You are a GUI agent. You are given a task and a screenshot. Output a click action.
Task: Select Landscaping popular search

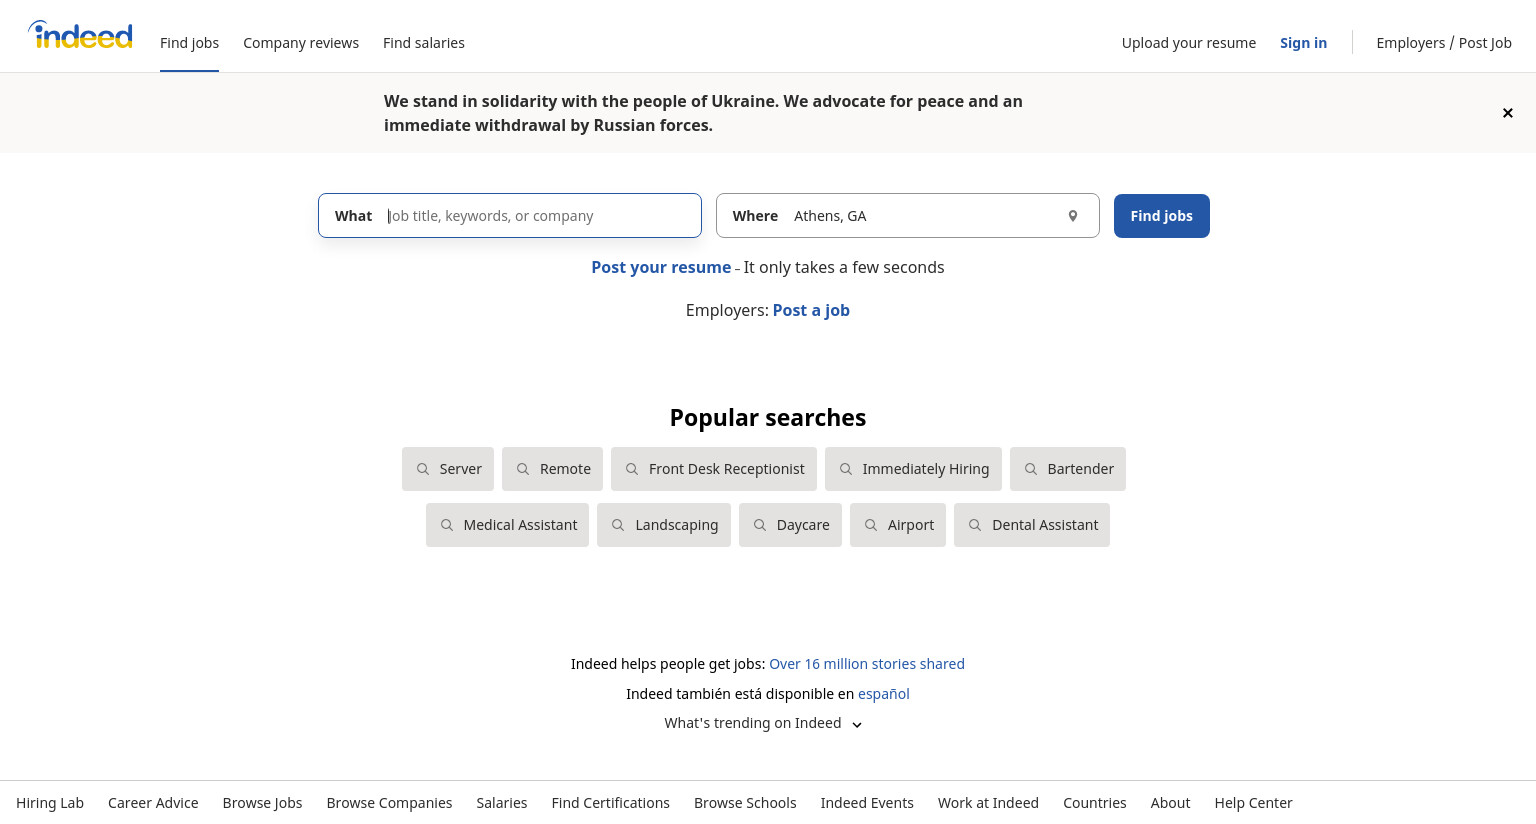tap(664, 525)
